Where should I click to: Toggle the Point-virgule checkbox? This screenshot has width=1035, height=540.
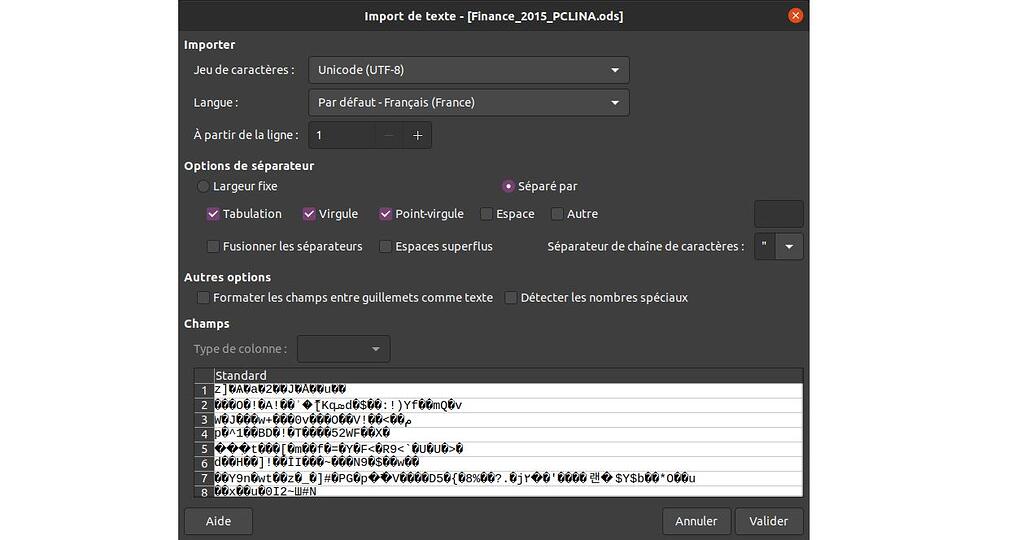[x=385, y=214]
